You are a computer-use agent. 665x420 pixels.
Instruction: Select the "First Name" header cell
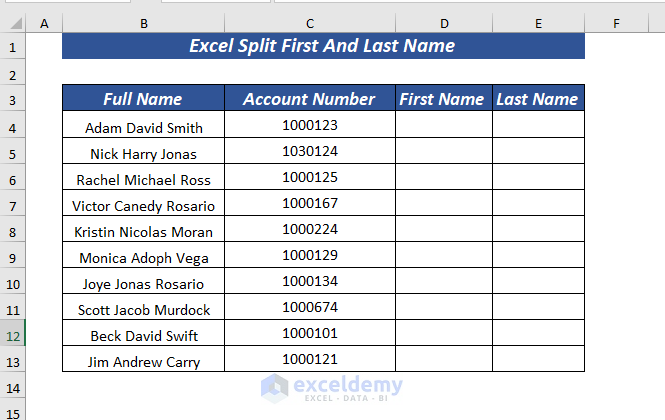[x=443, y=99]
